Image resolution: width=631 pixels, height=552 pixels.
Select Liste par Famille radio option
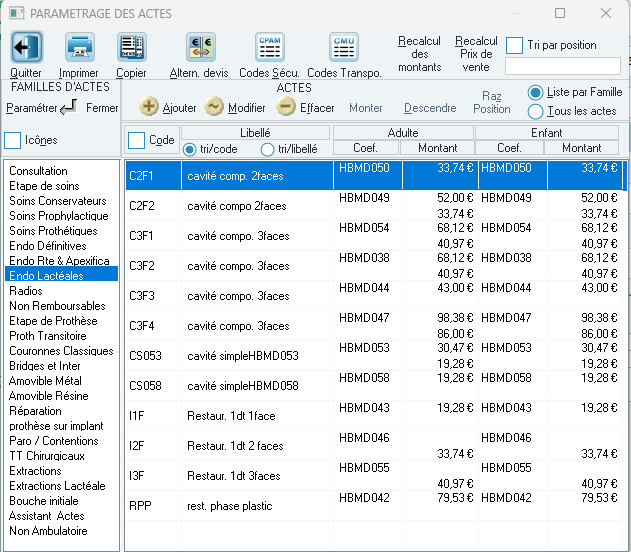[x=535, y=93]
